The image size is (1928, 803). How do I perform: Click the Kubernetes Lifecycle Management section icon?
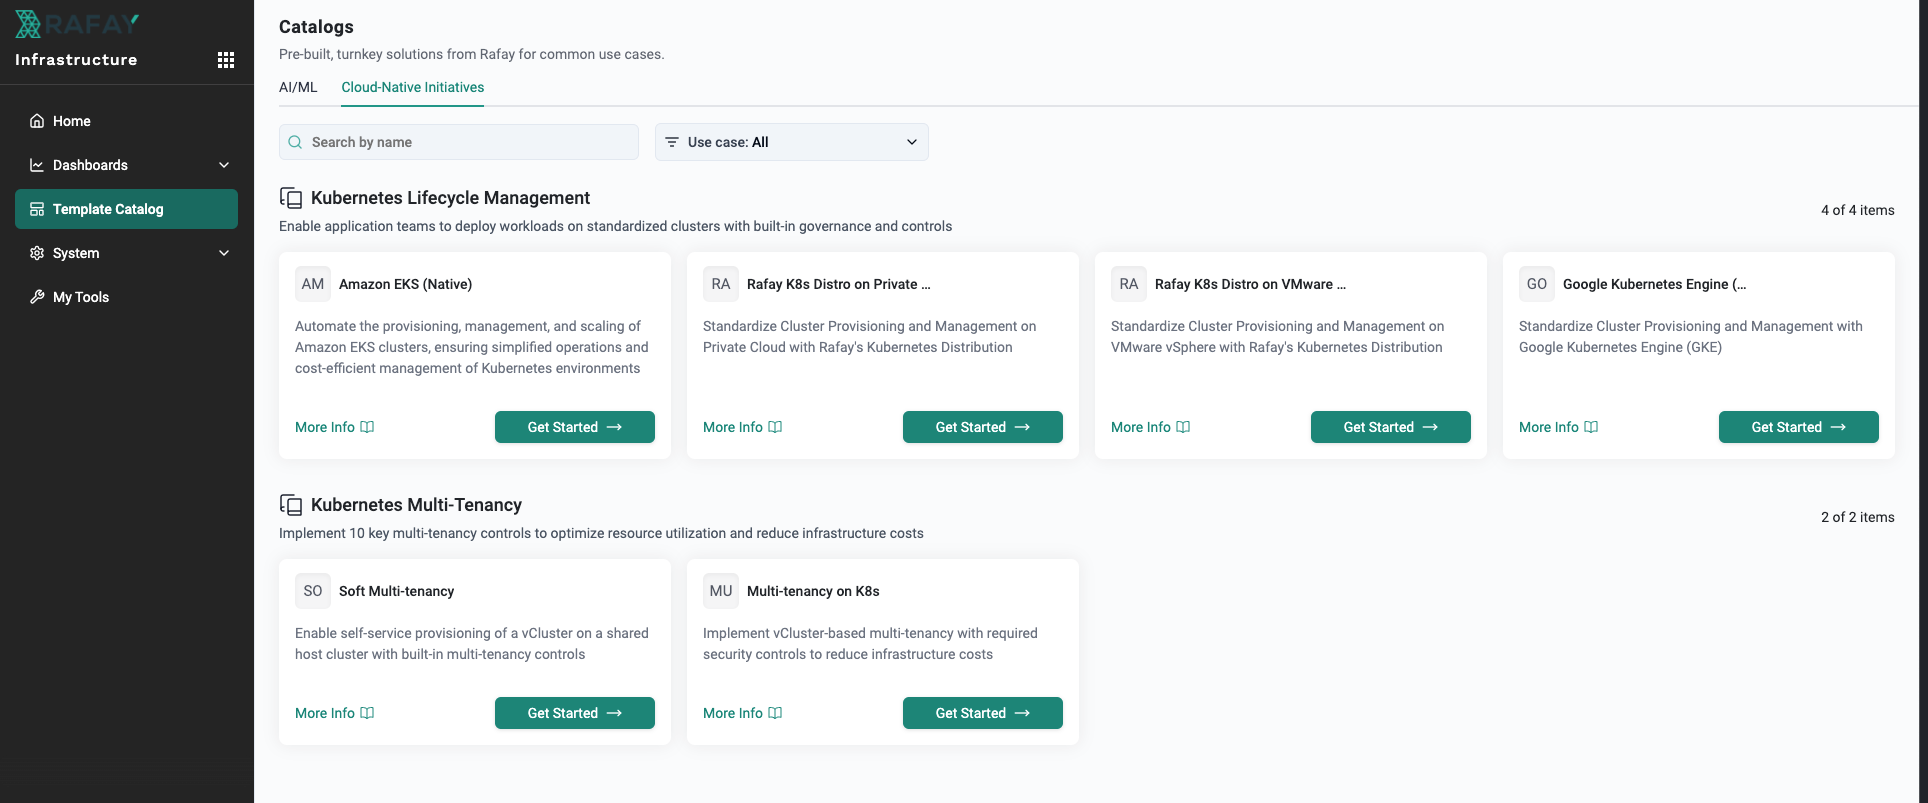pos(291,198)
